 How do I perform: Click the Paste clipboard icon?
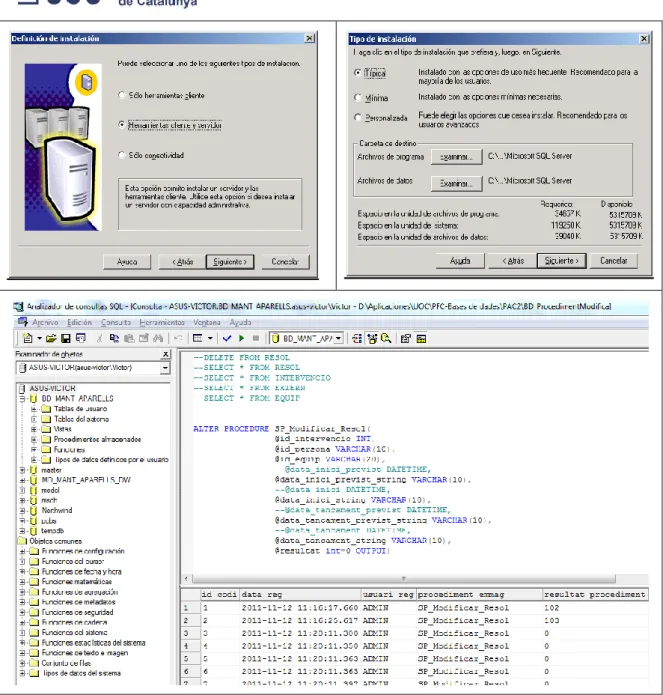pos(129,339)
